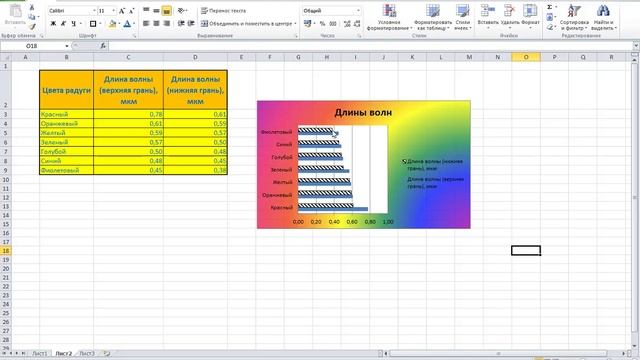Toggle bottom vertical alignment (highlighted)
This screenshot has height=360, width=640.
tap(167, 11)
